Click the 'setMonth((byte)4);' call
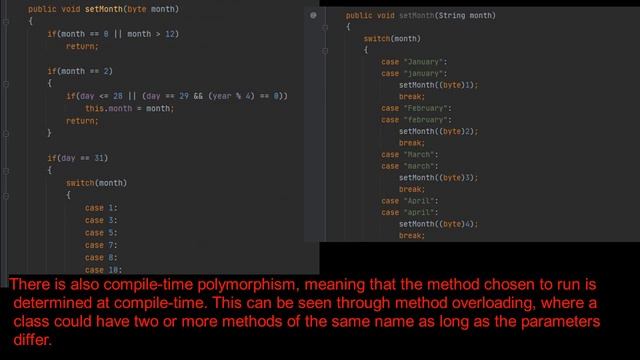Image resolution: width=640 pixels, height=360 pixels. click(438, 224)
